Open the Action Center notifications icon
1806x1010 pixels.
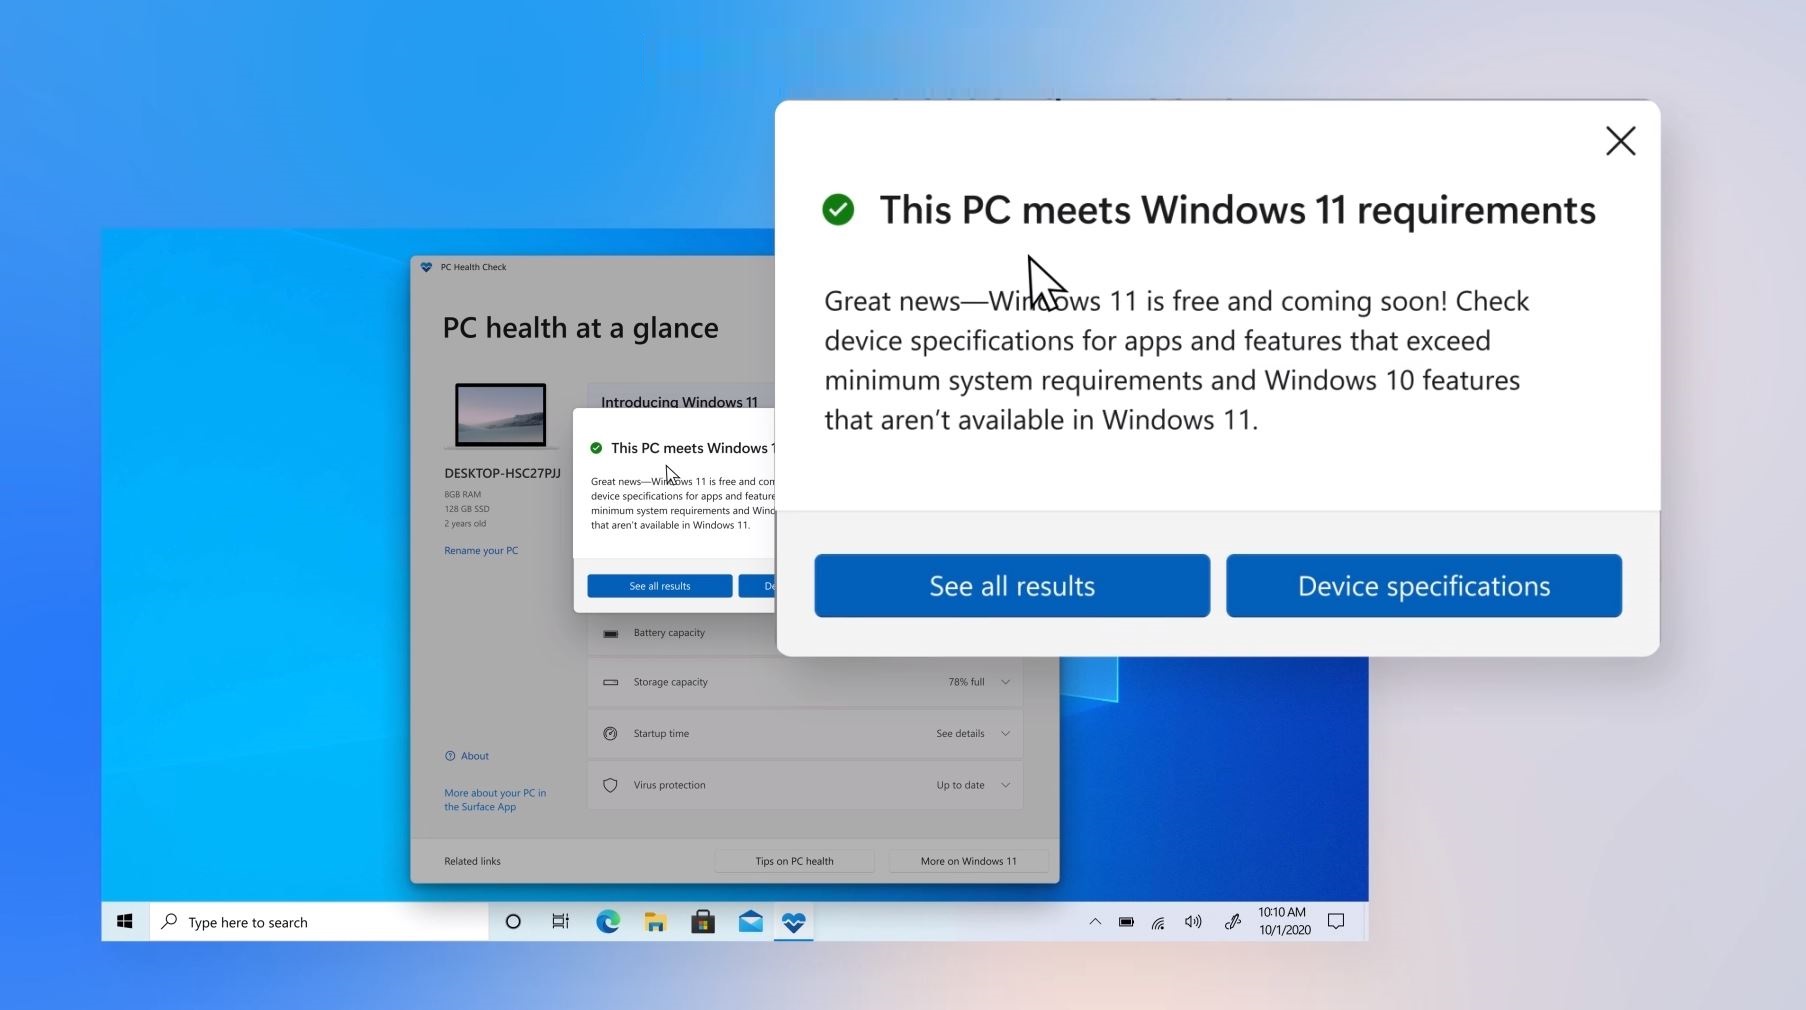coord(1336,922)
